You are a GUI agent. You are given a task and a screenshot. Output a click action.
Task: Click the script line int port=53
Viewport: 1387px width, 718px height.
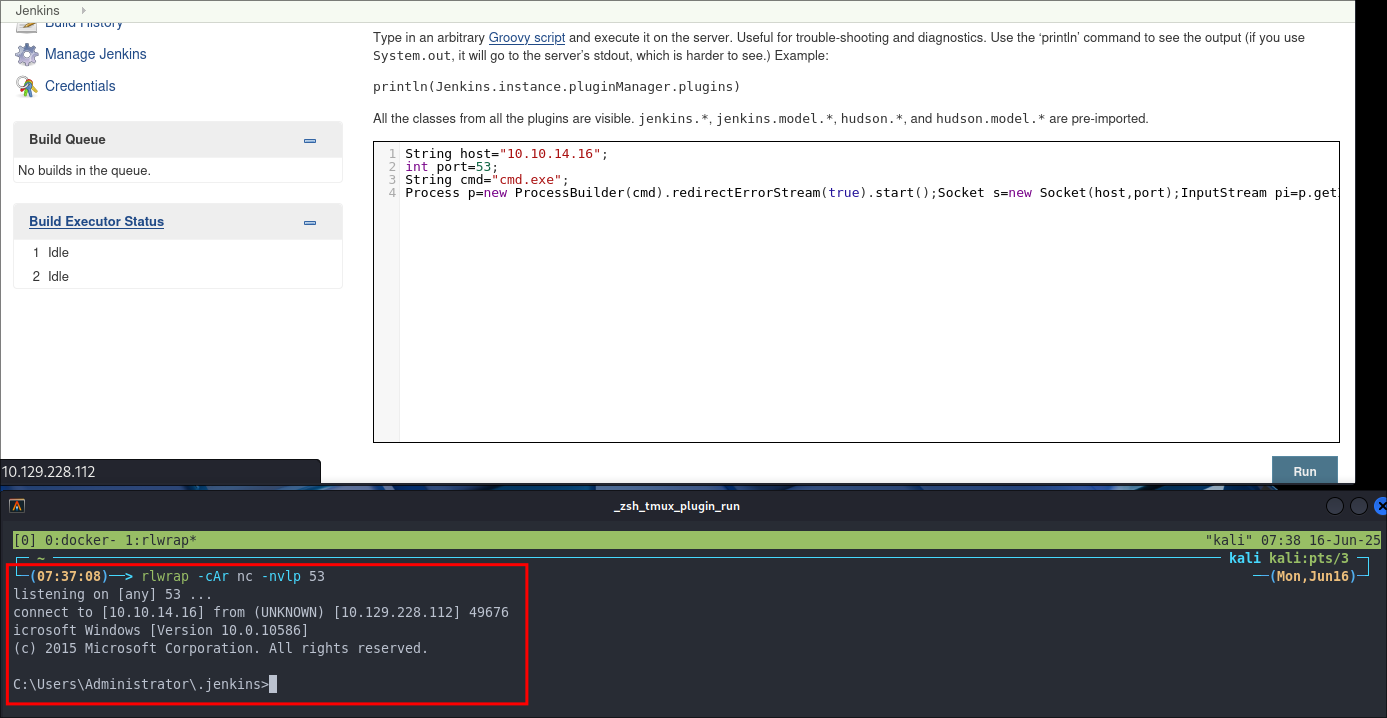(x=452, y=167)
